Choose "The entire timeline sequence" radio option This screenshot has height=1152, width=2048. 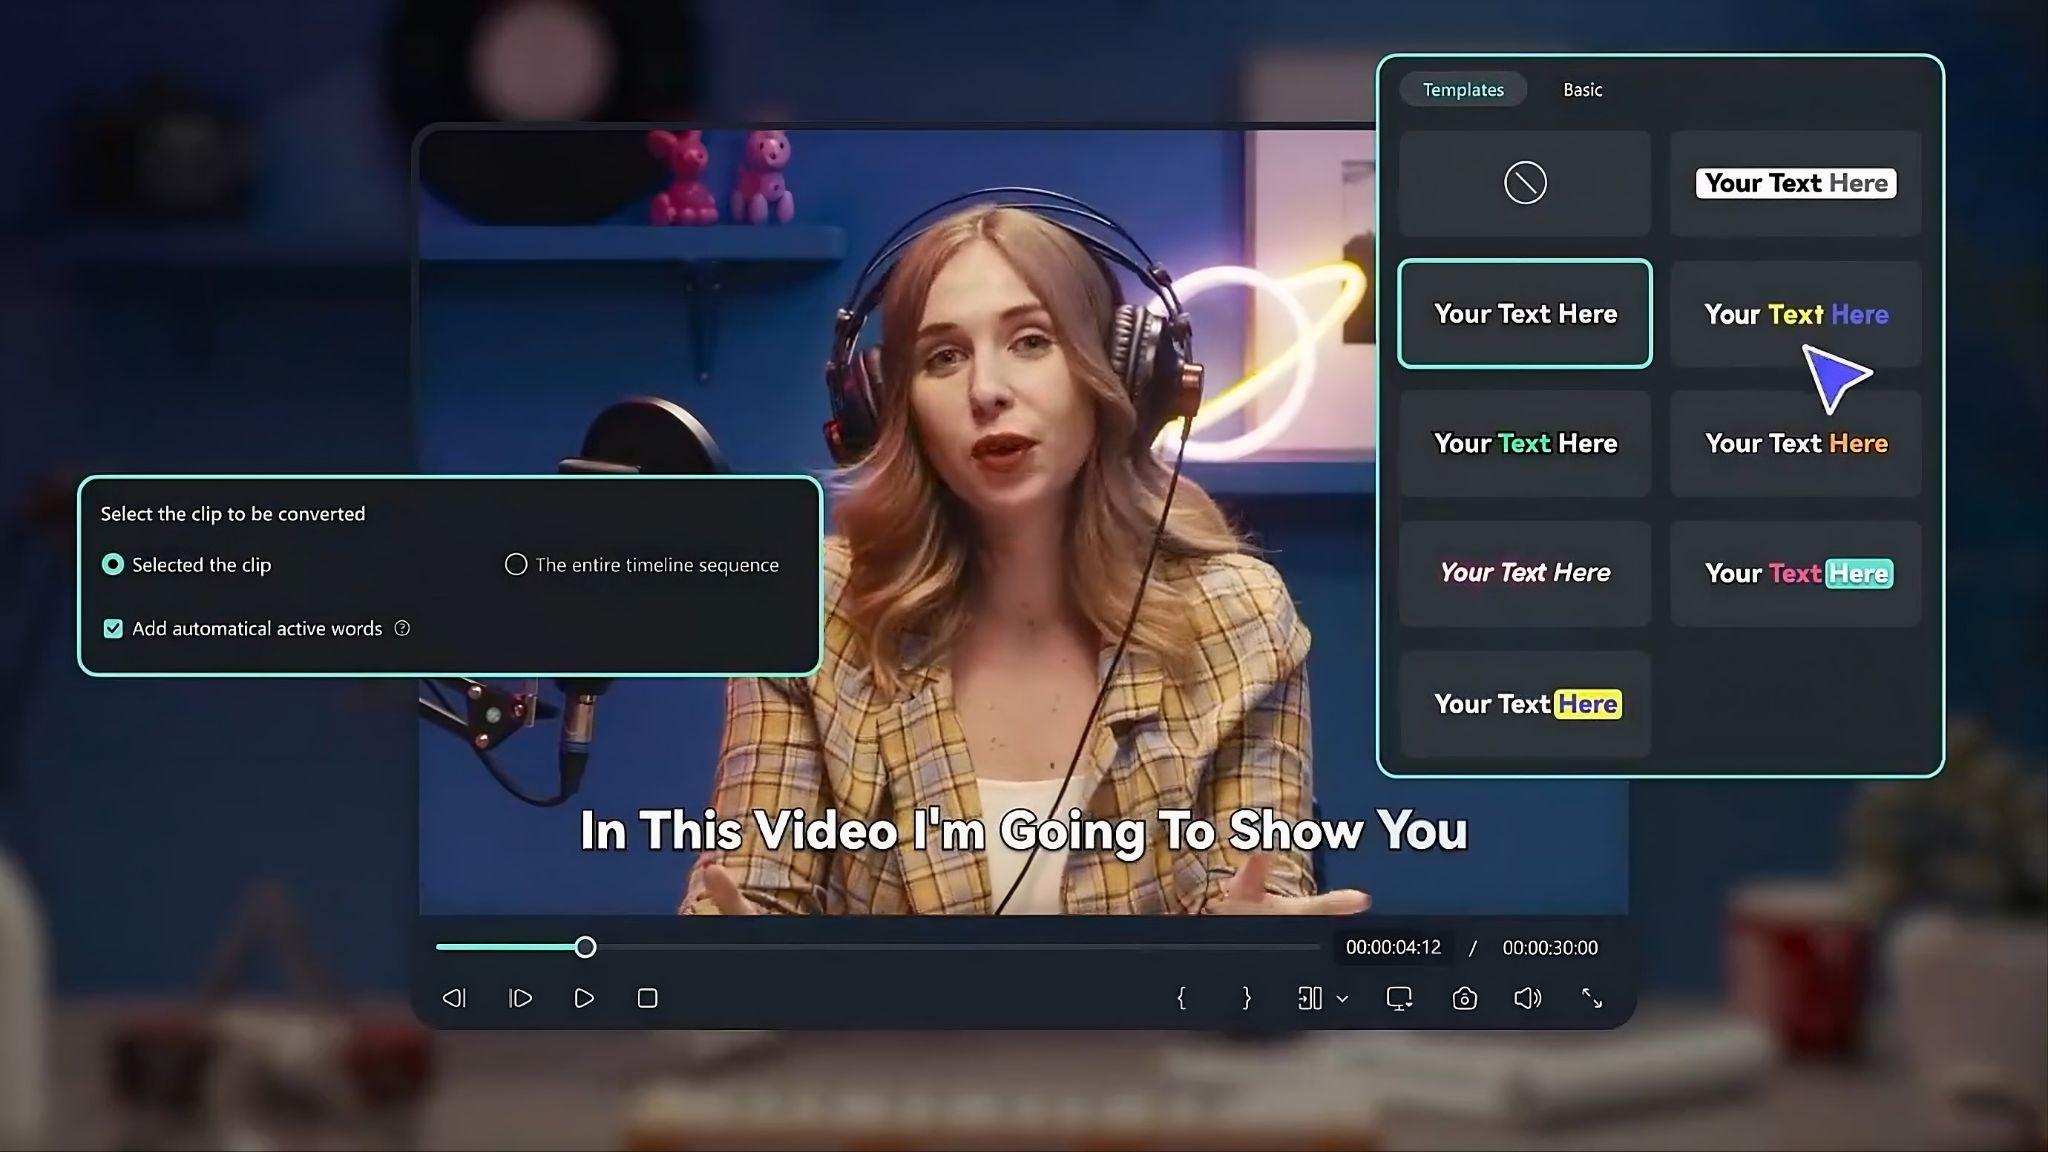516,565
